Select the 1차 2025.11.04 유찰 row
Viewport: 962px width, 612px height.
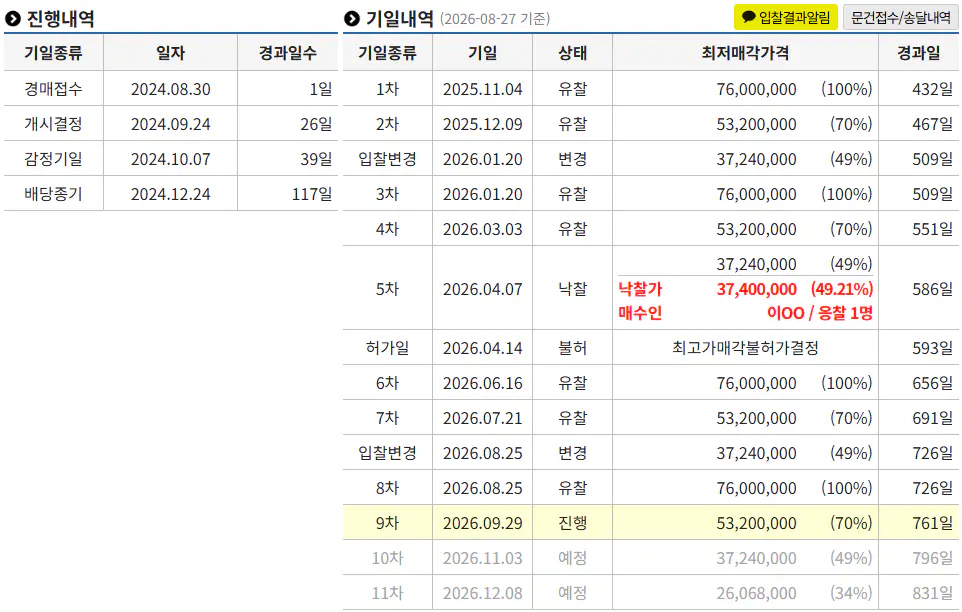tap(650, 89)
